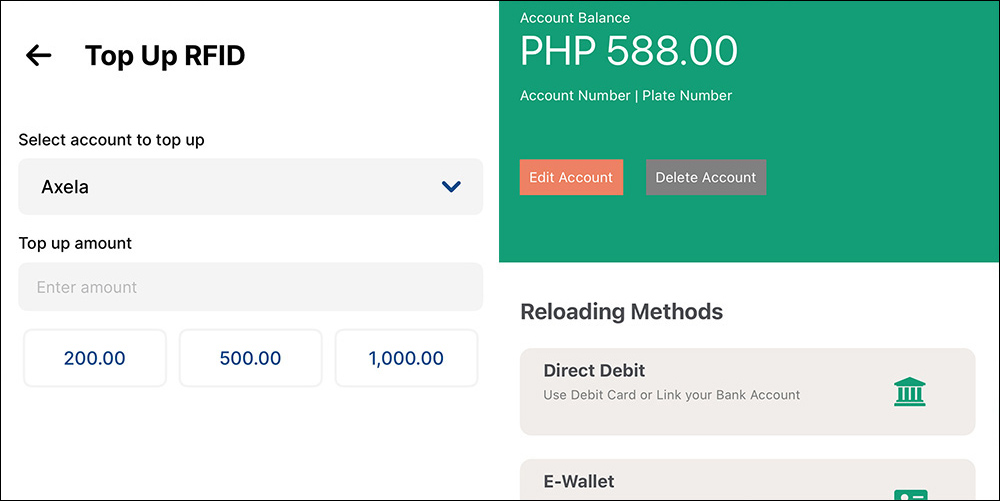Click the Top Up RFID page title
This screenshot has height=501, width=1000.
tap(165, 55)
